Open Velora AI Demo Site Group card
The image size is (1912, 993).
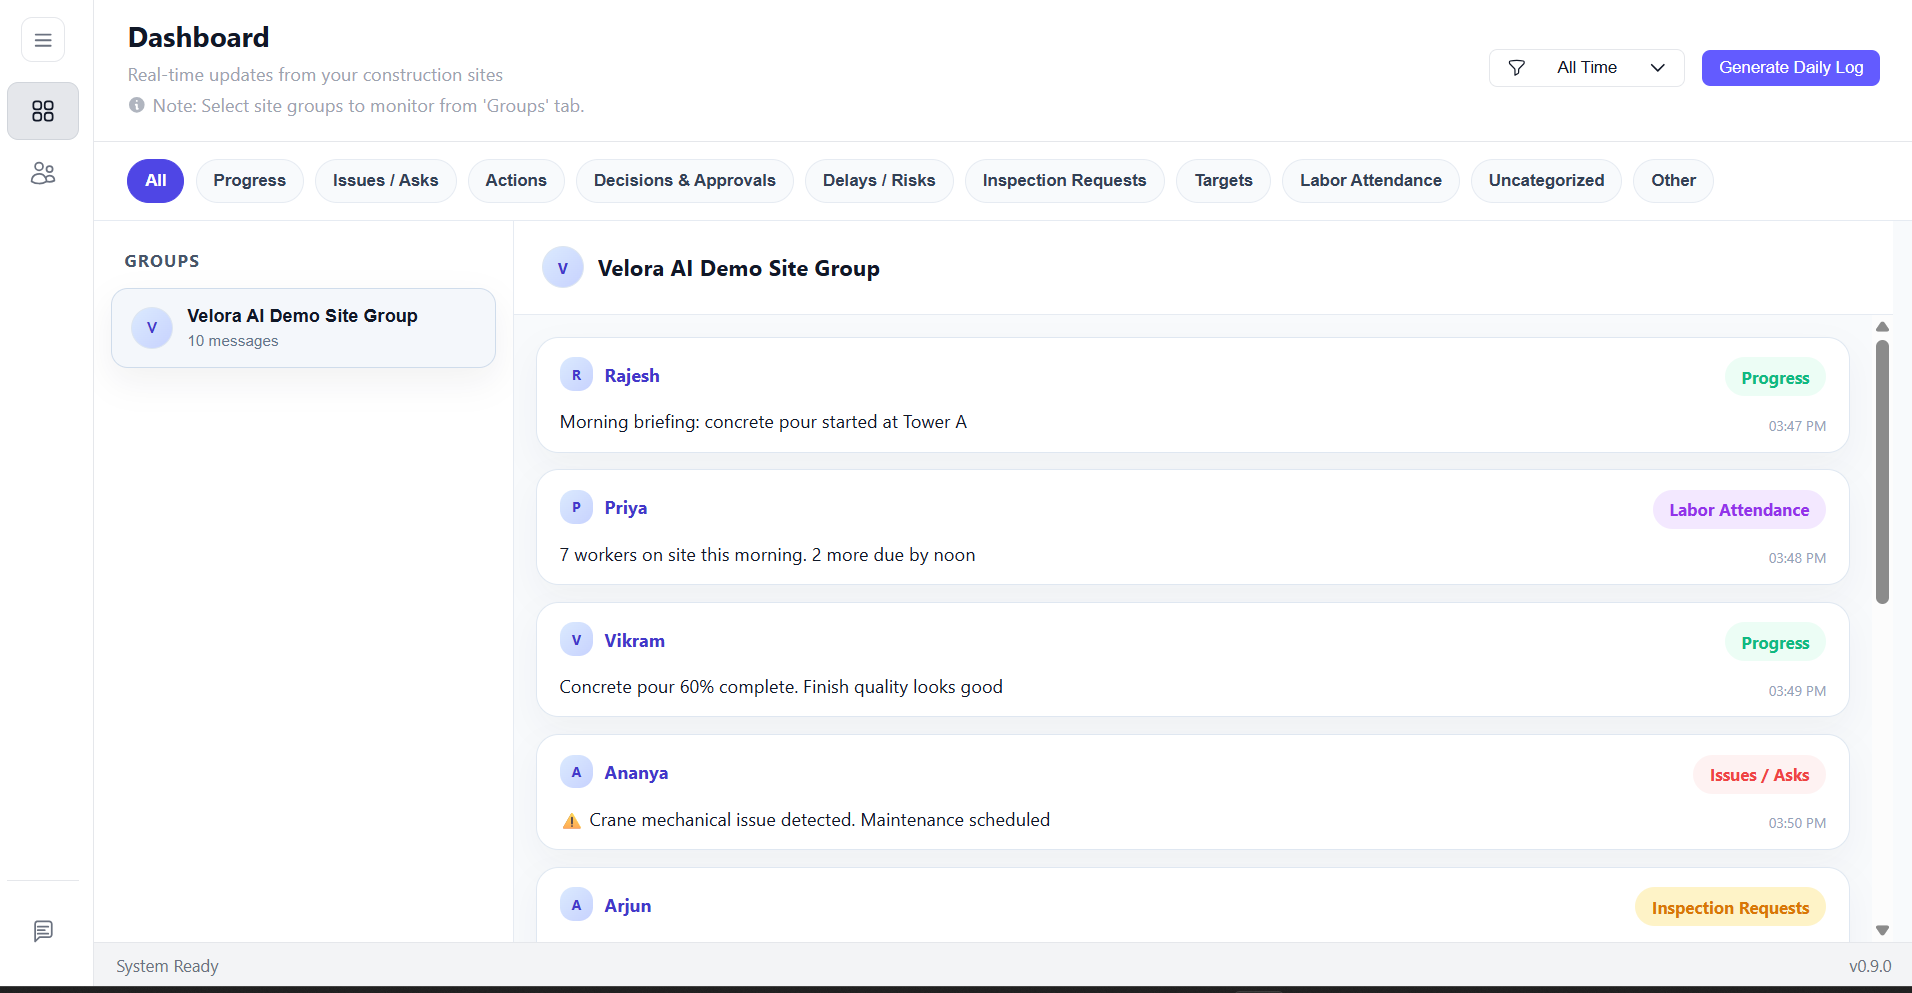[303, 328]
